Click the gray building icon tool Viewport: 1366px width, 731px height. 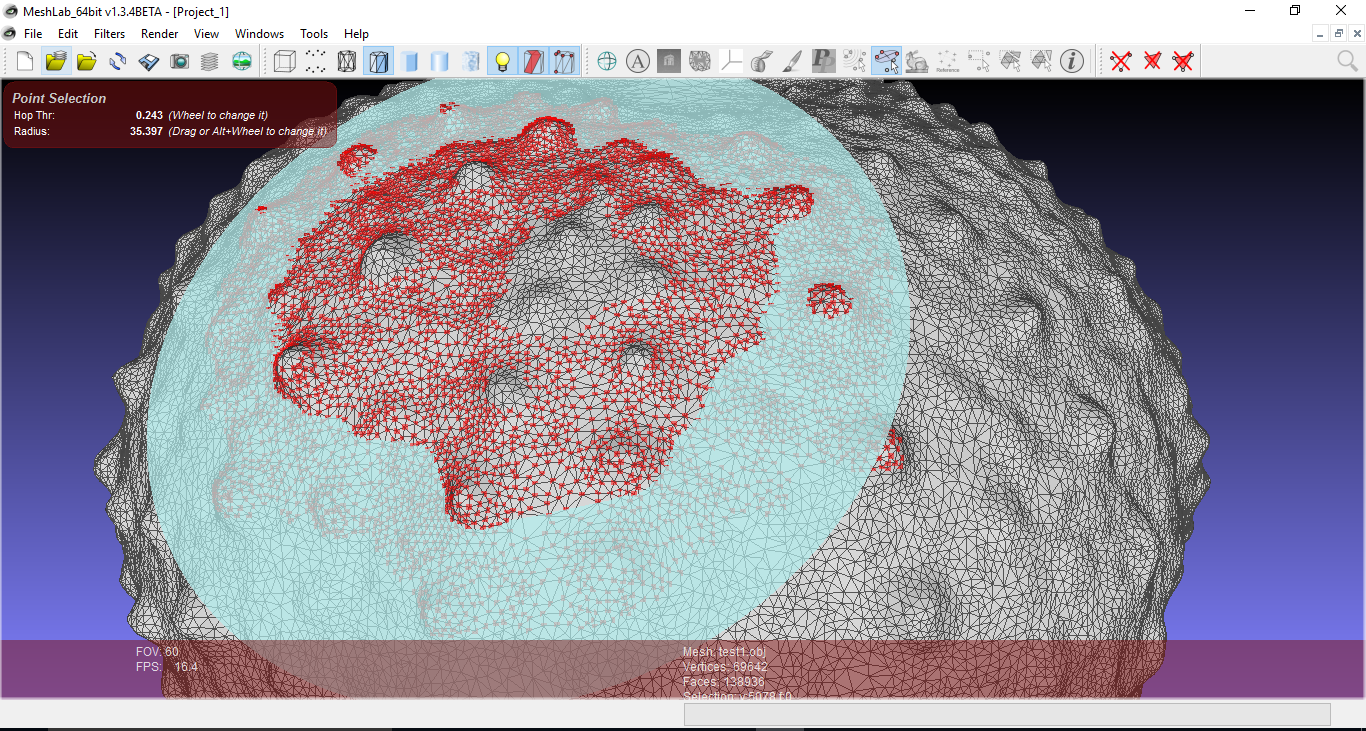pos(669,61)
